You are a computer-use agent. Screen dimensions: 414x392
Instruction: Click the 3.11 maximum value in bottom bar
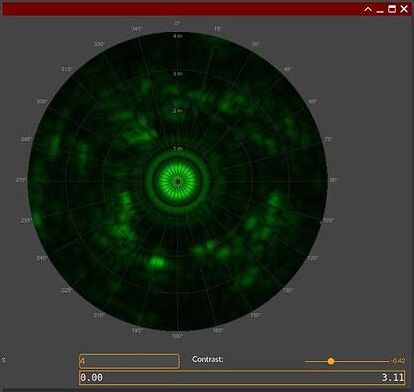click(392, 378)
